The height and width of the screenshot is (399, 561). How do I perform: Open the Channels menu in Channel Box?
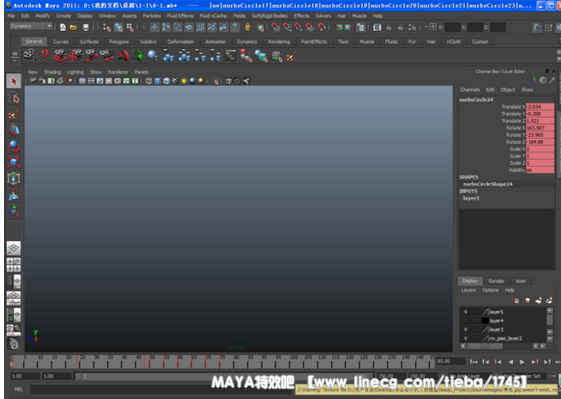[x=470, y=89]
